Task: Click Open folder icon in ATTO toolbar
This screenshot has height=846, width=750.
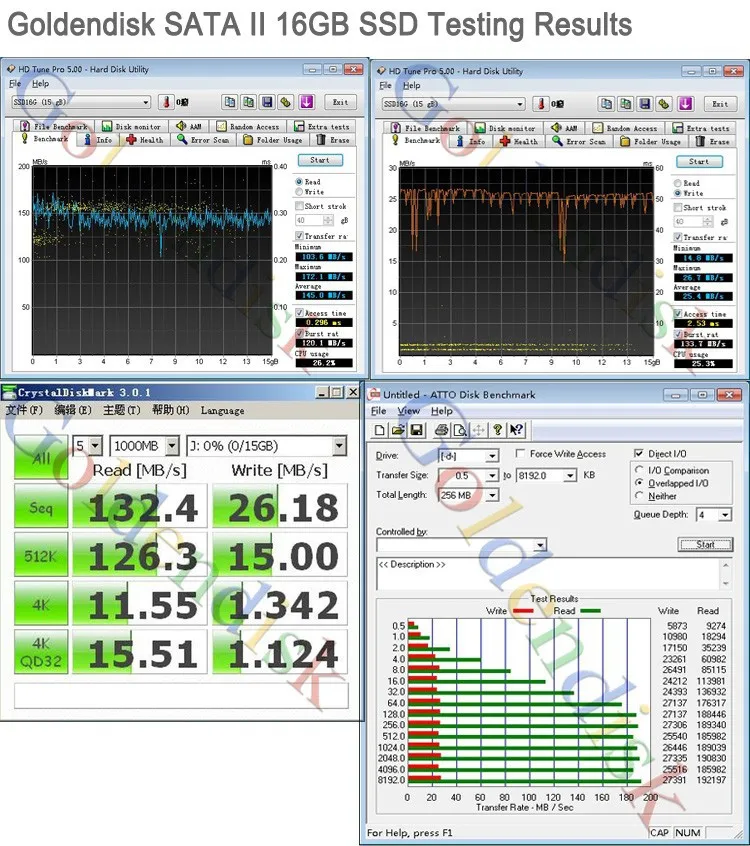Action: tap(398, 430)
